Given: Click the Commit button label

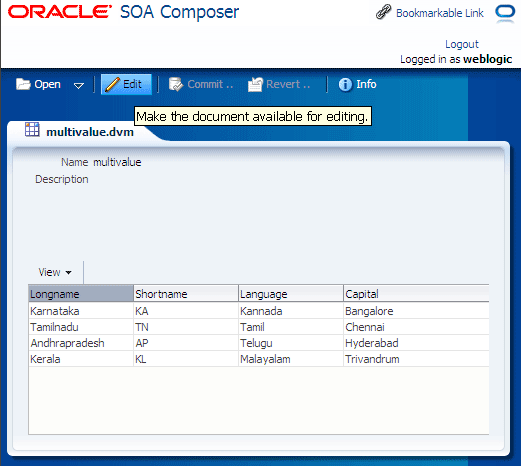Looking at the screenshot, I should click(x=210, y=84).
